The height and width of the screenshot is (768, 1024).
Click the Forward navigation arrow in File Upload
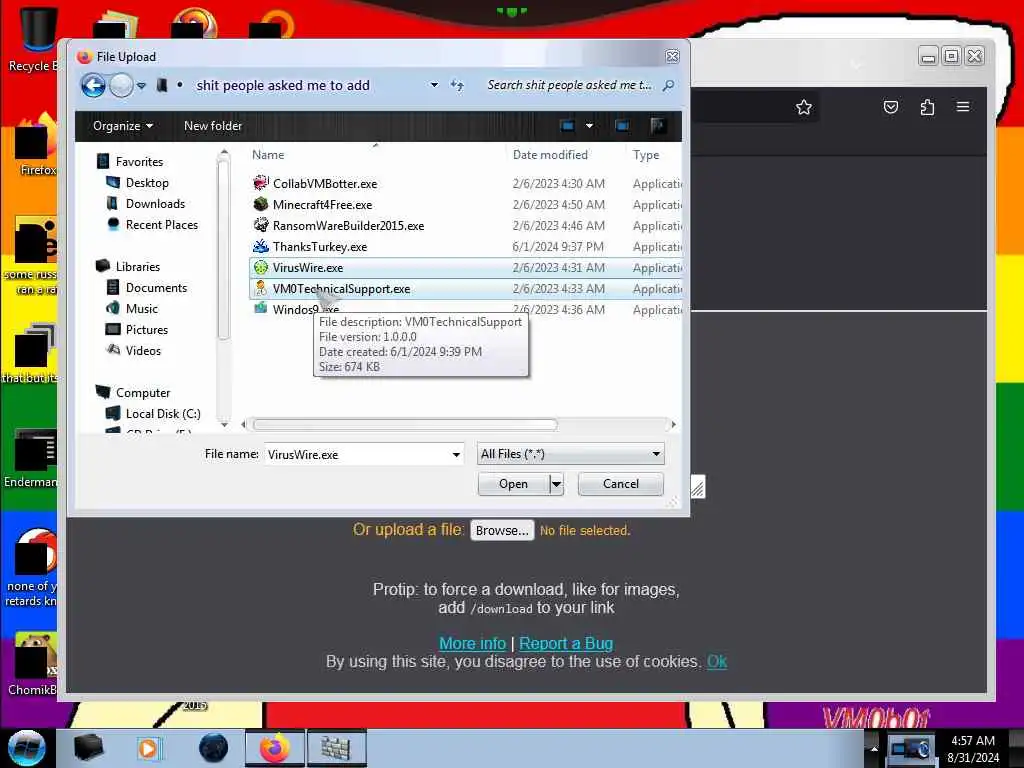[x=121, y=85]
